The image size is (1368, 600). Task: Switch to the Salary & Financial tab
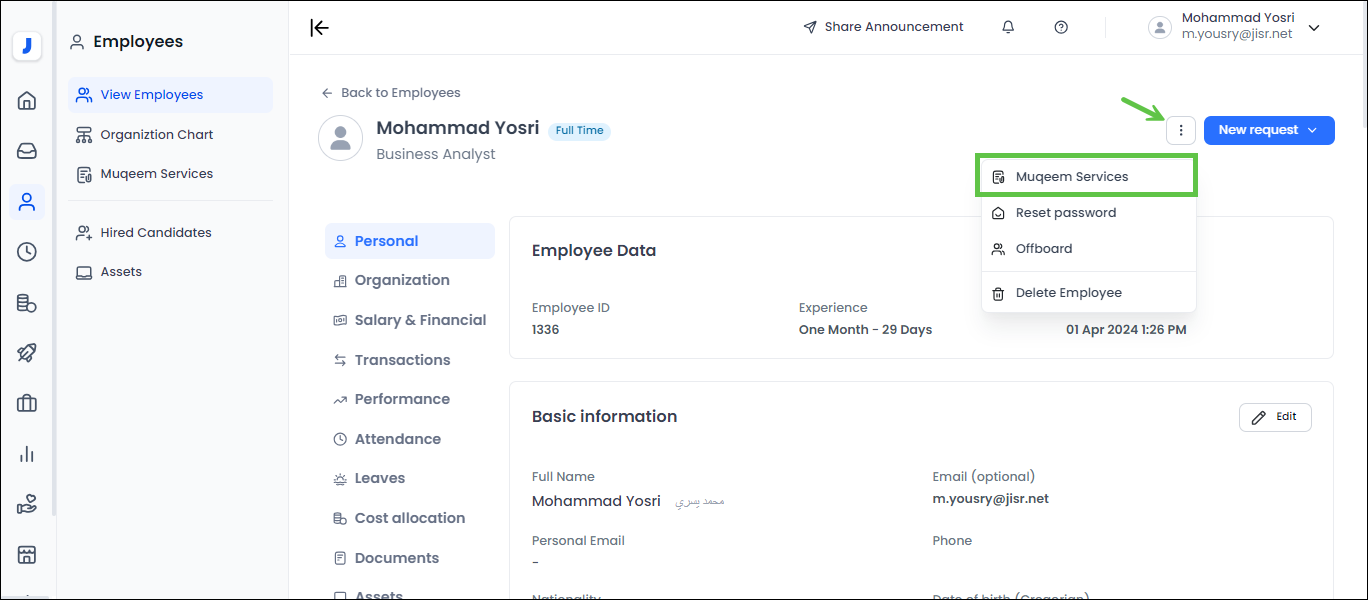(x=420, y=320)
